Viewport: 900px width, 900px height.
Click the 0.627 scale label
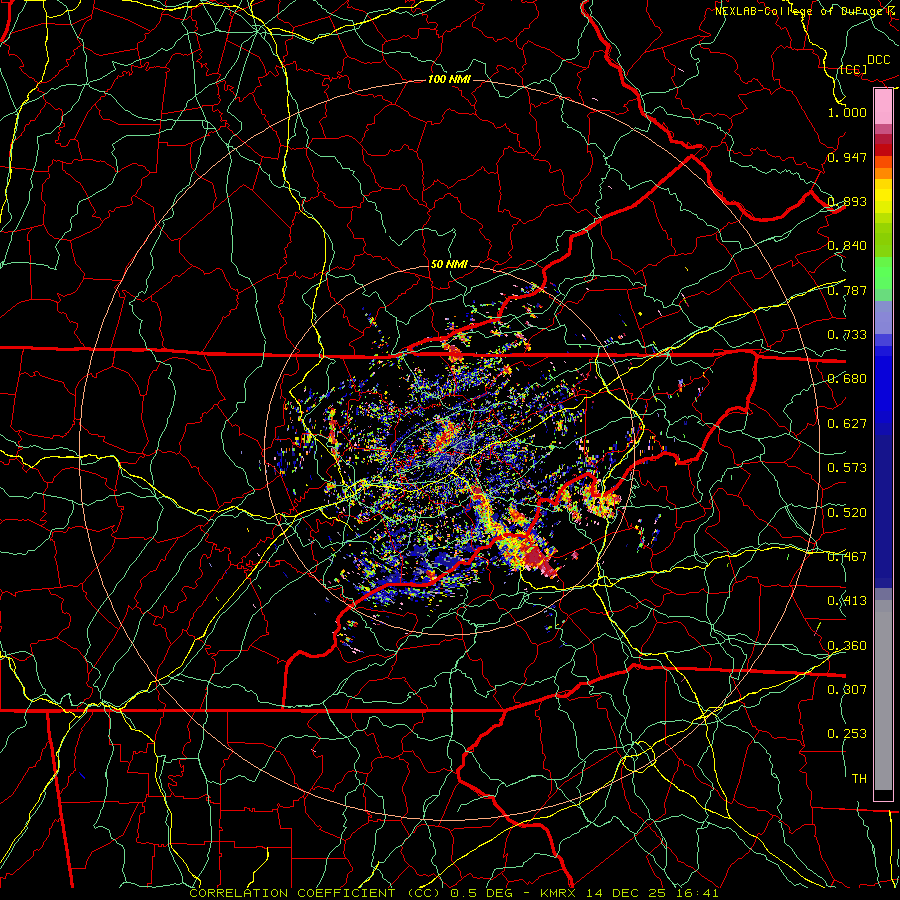coord(847,424)
